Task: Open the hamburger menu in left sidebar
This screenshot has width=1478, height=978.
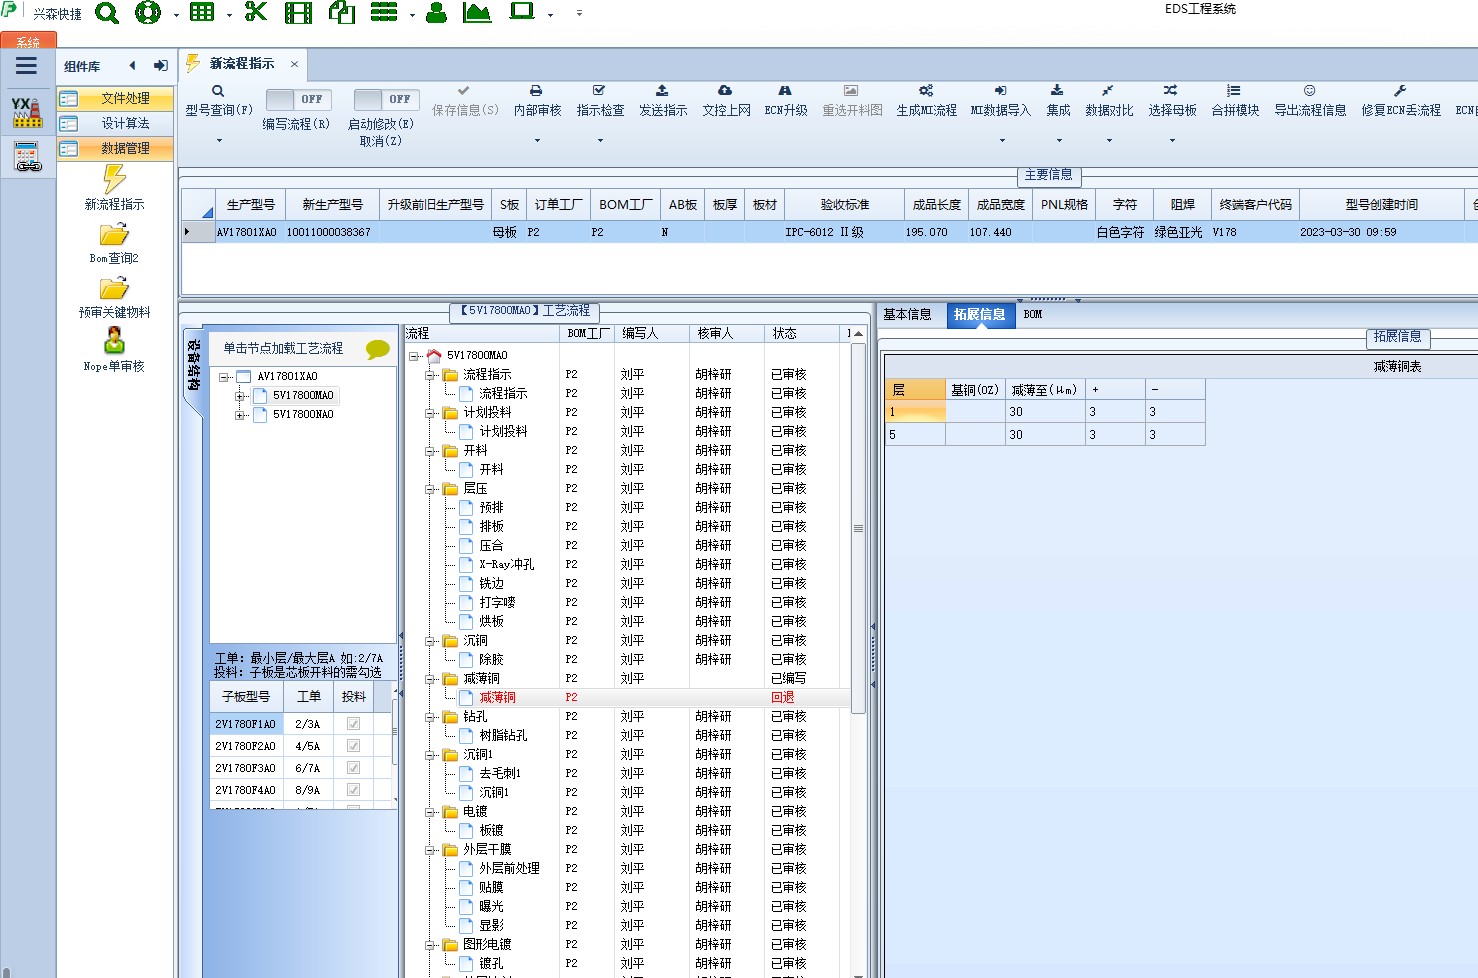Action: [x=26, y=66]
